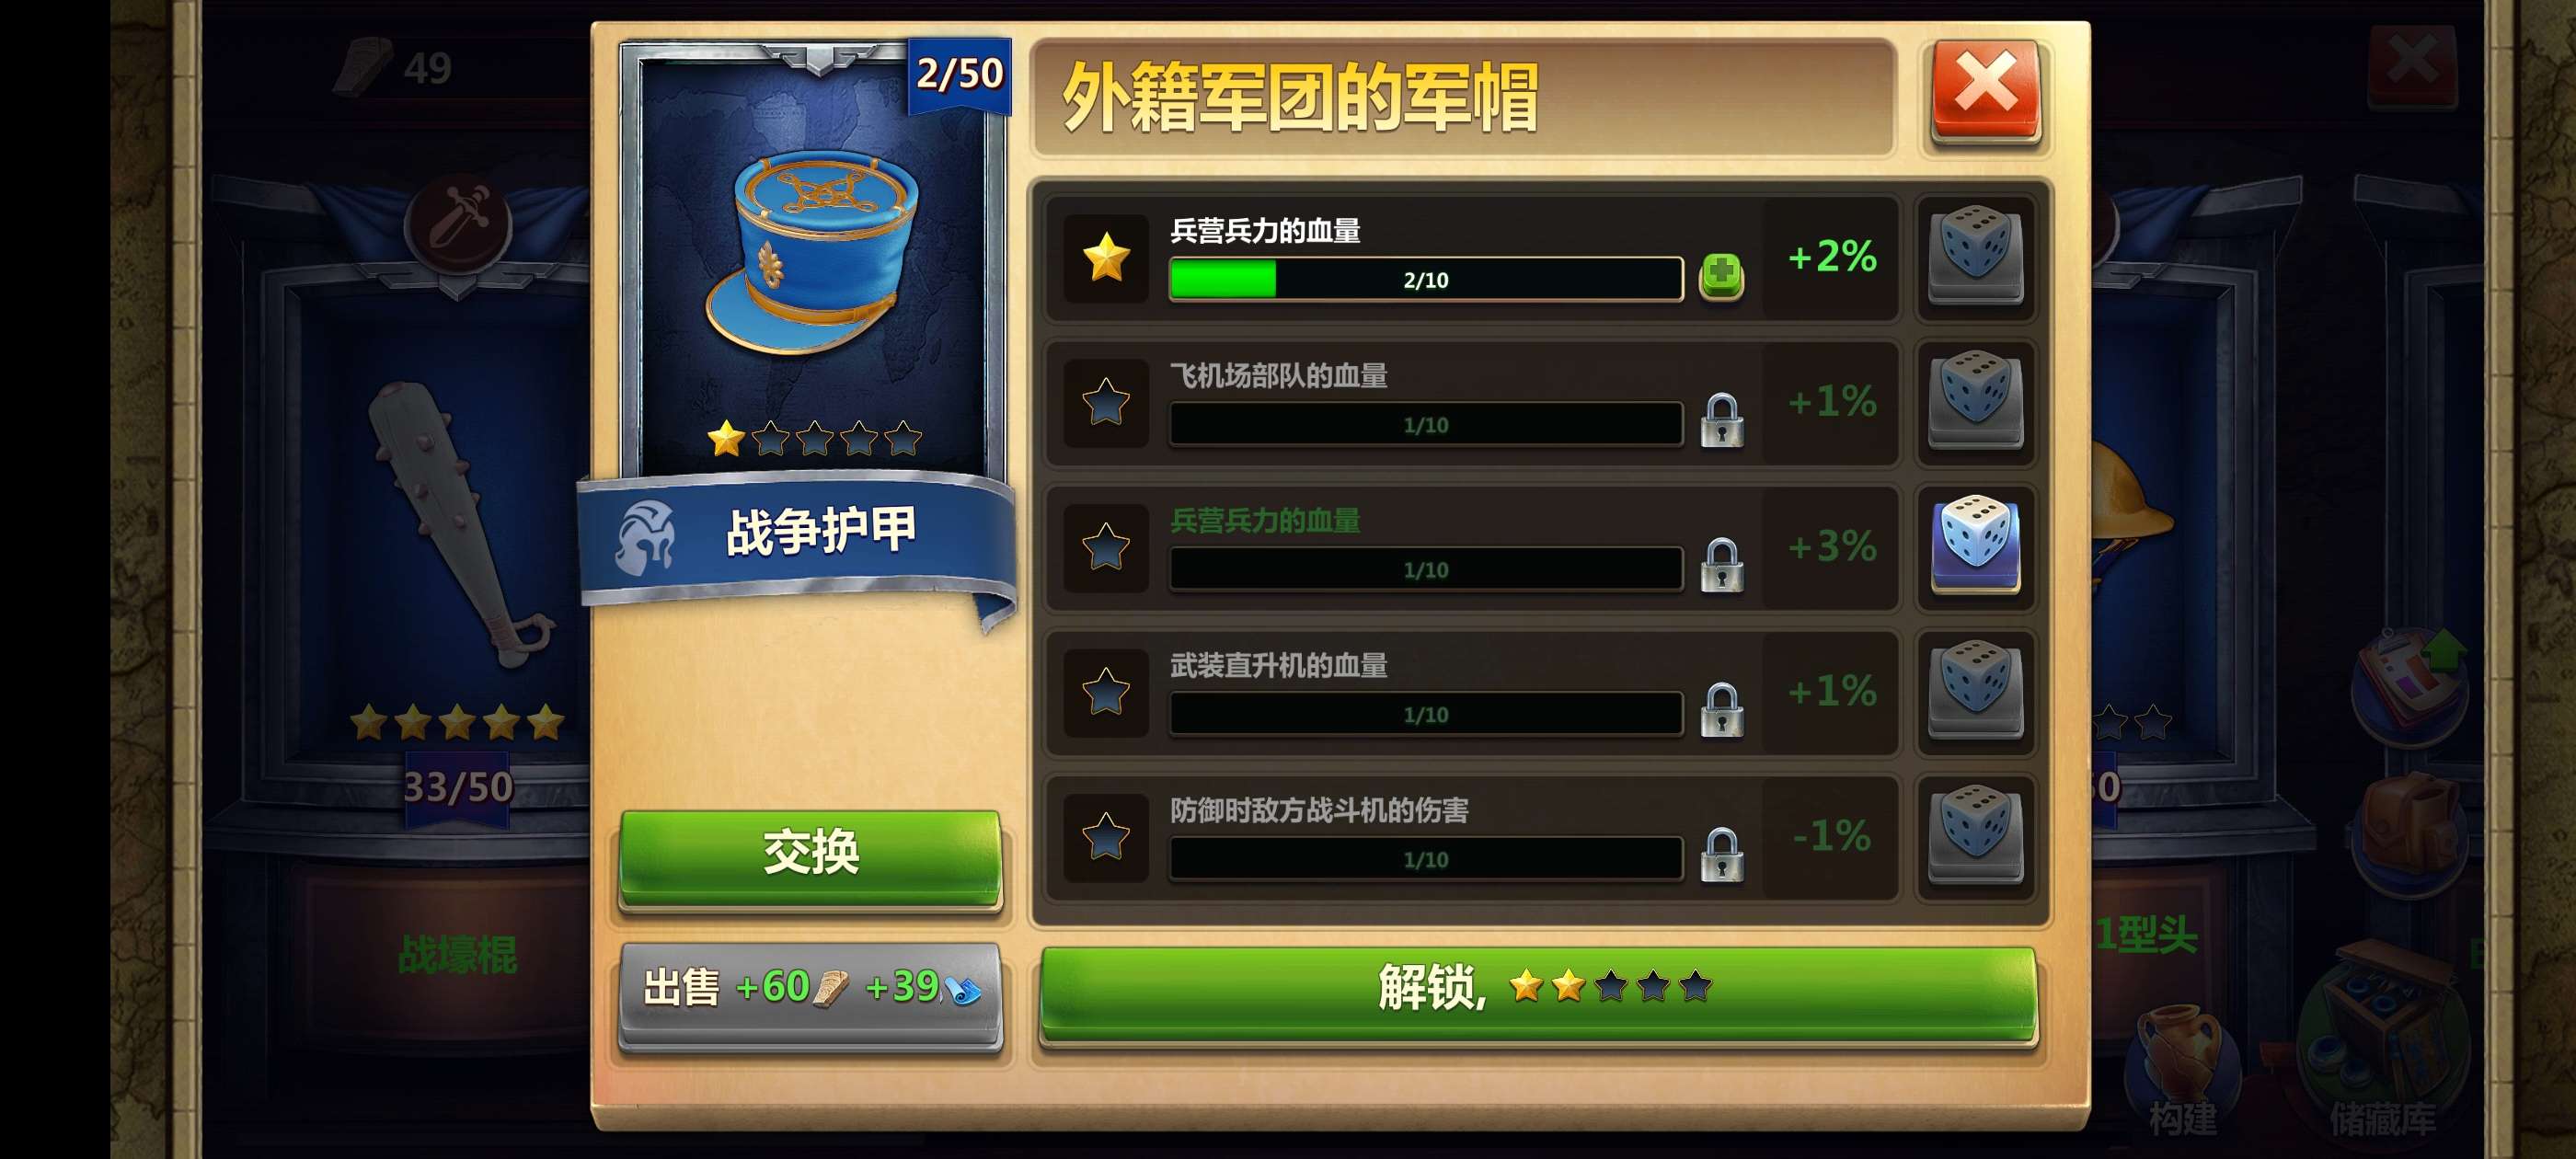Roll the dice for 武装直升机的血量

tap(1975, 690)
